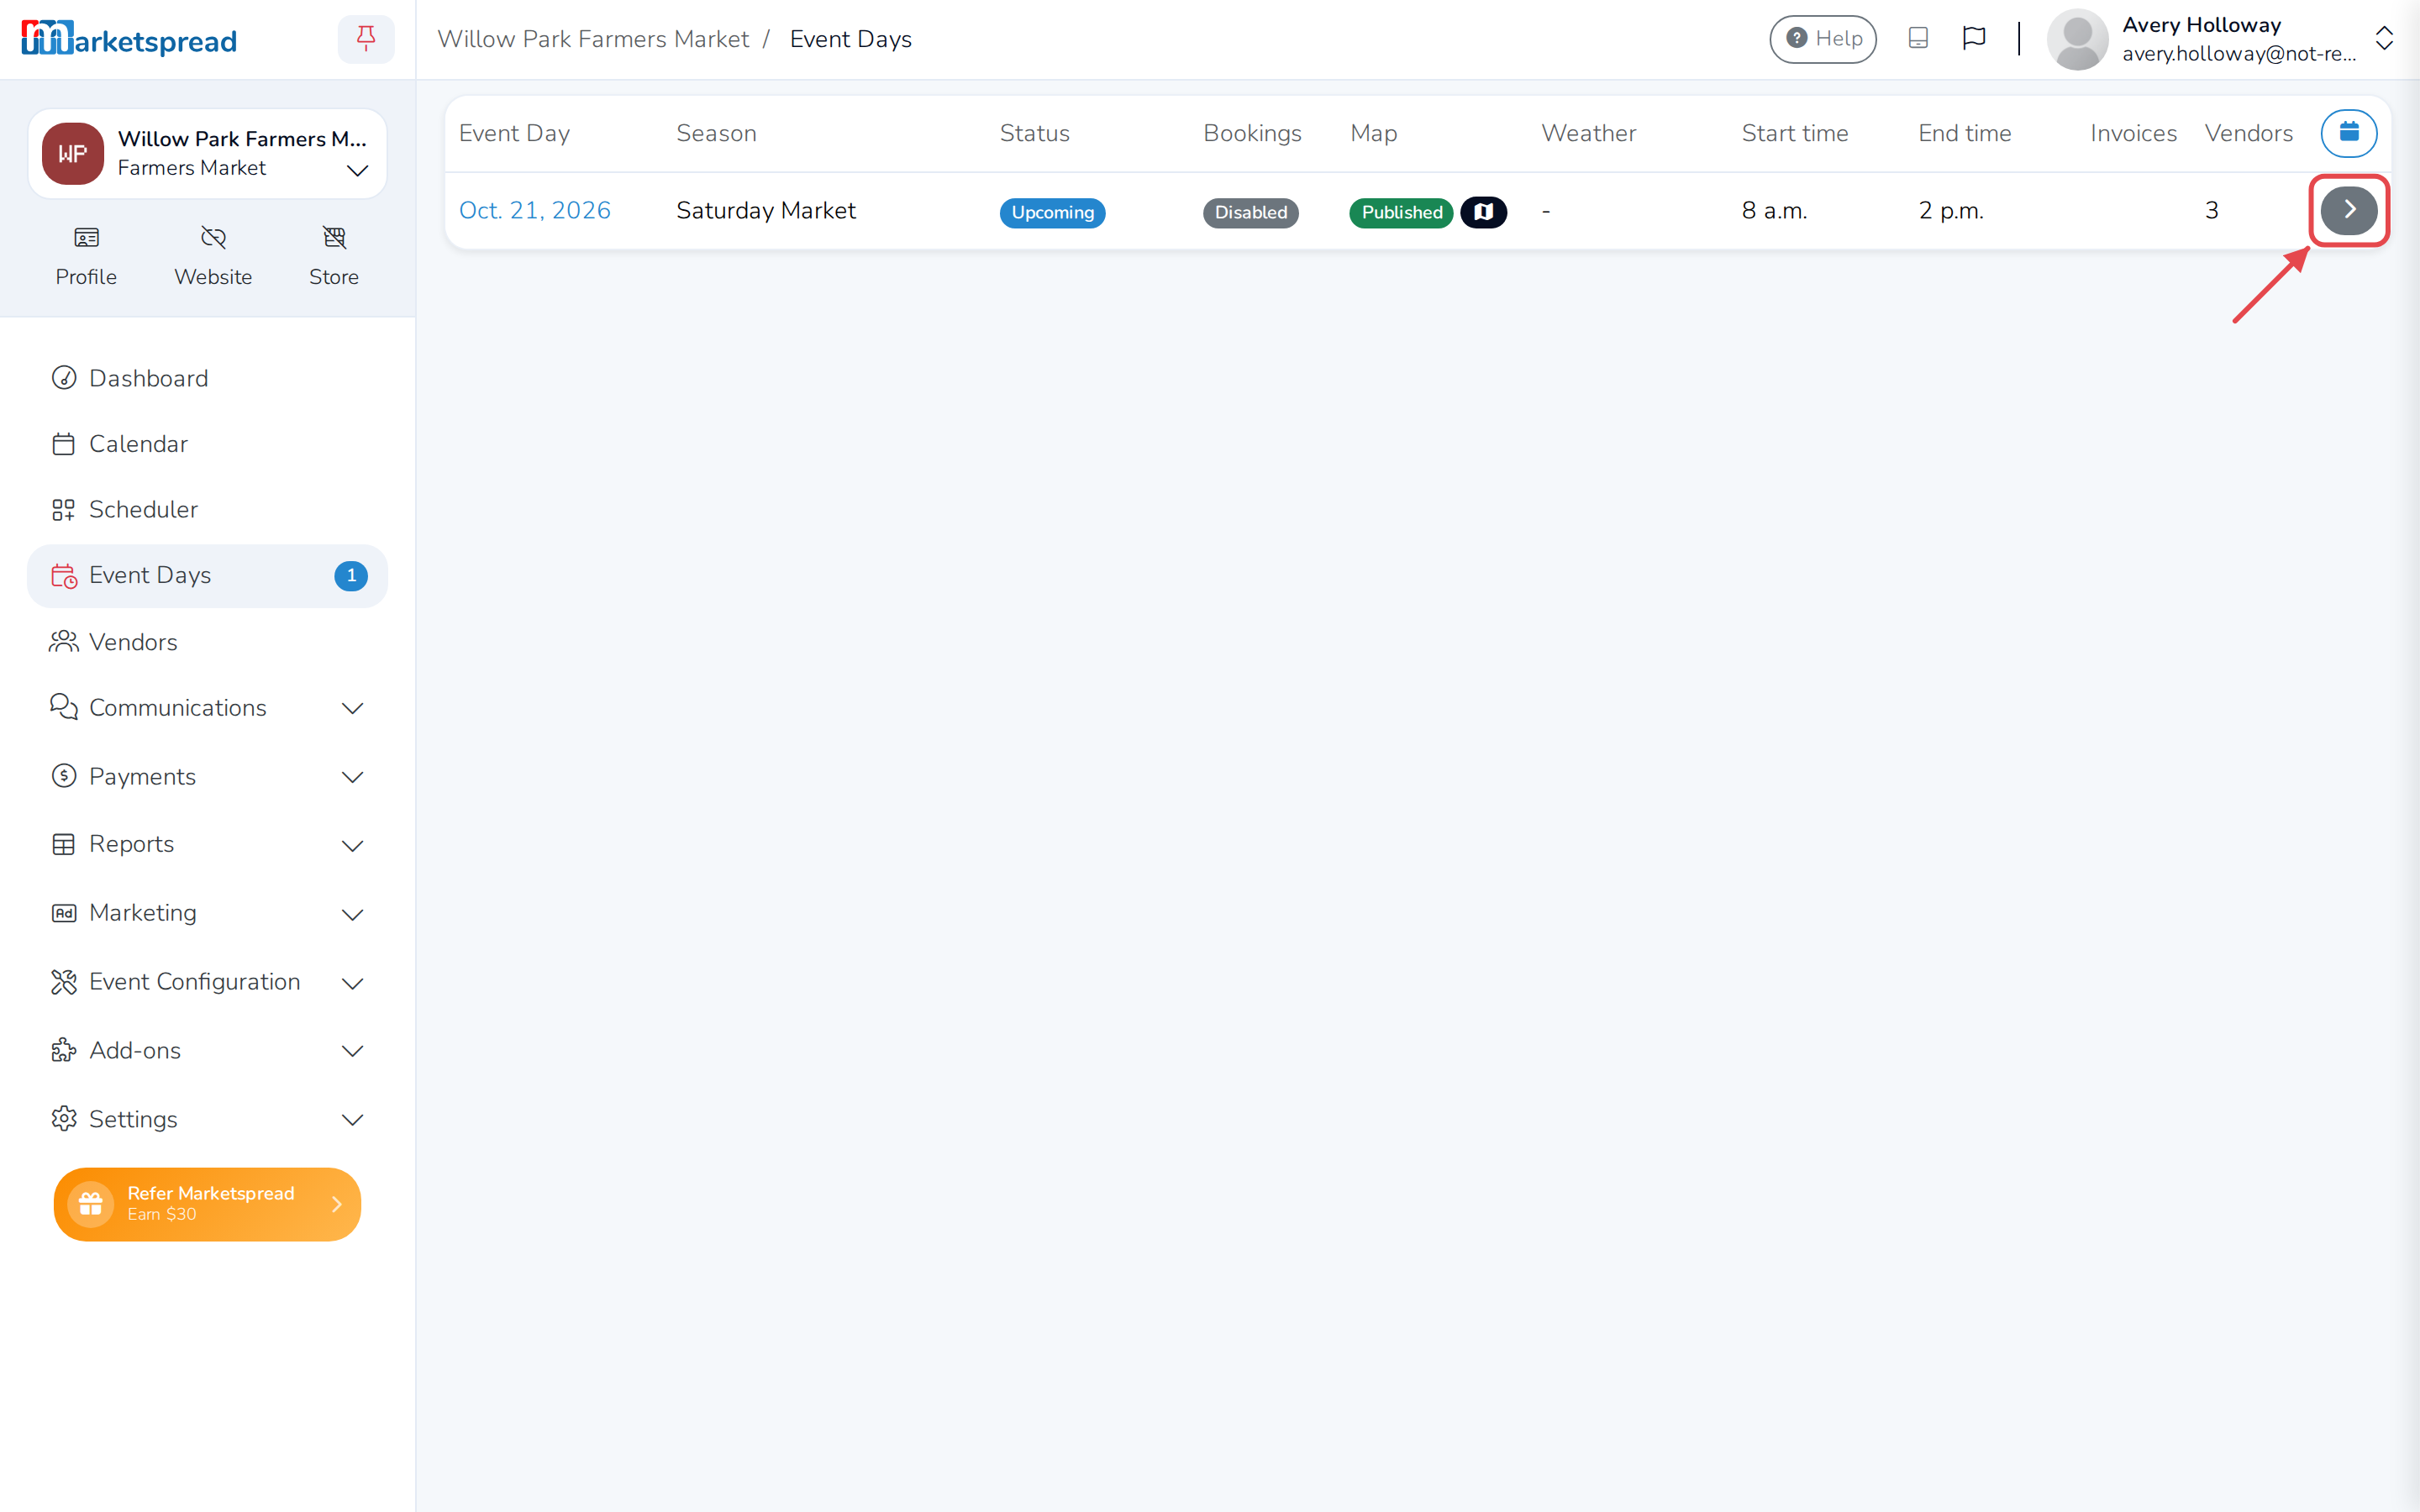Click the Event Day column header
Viewport: 2420px width, 1512px height.
(514, 134)
